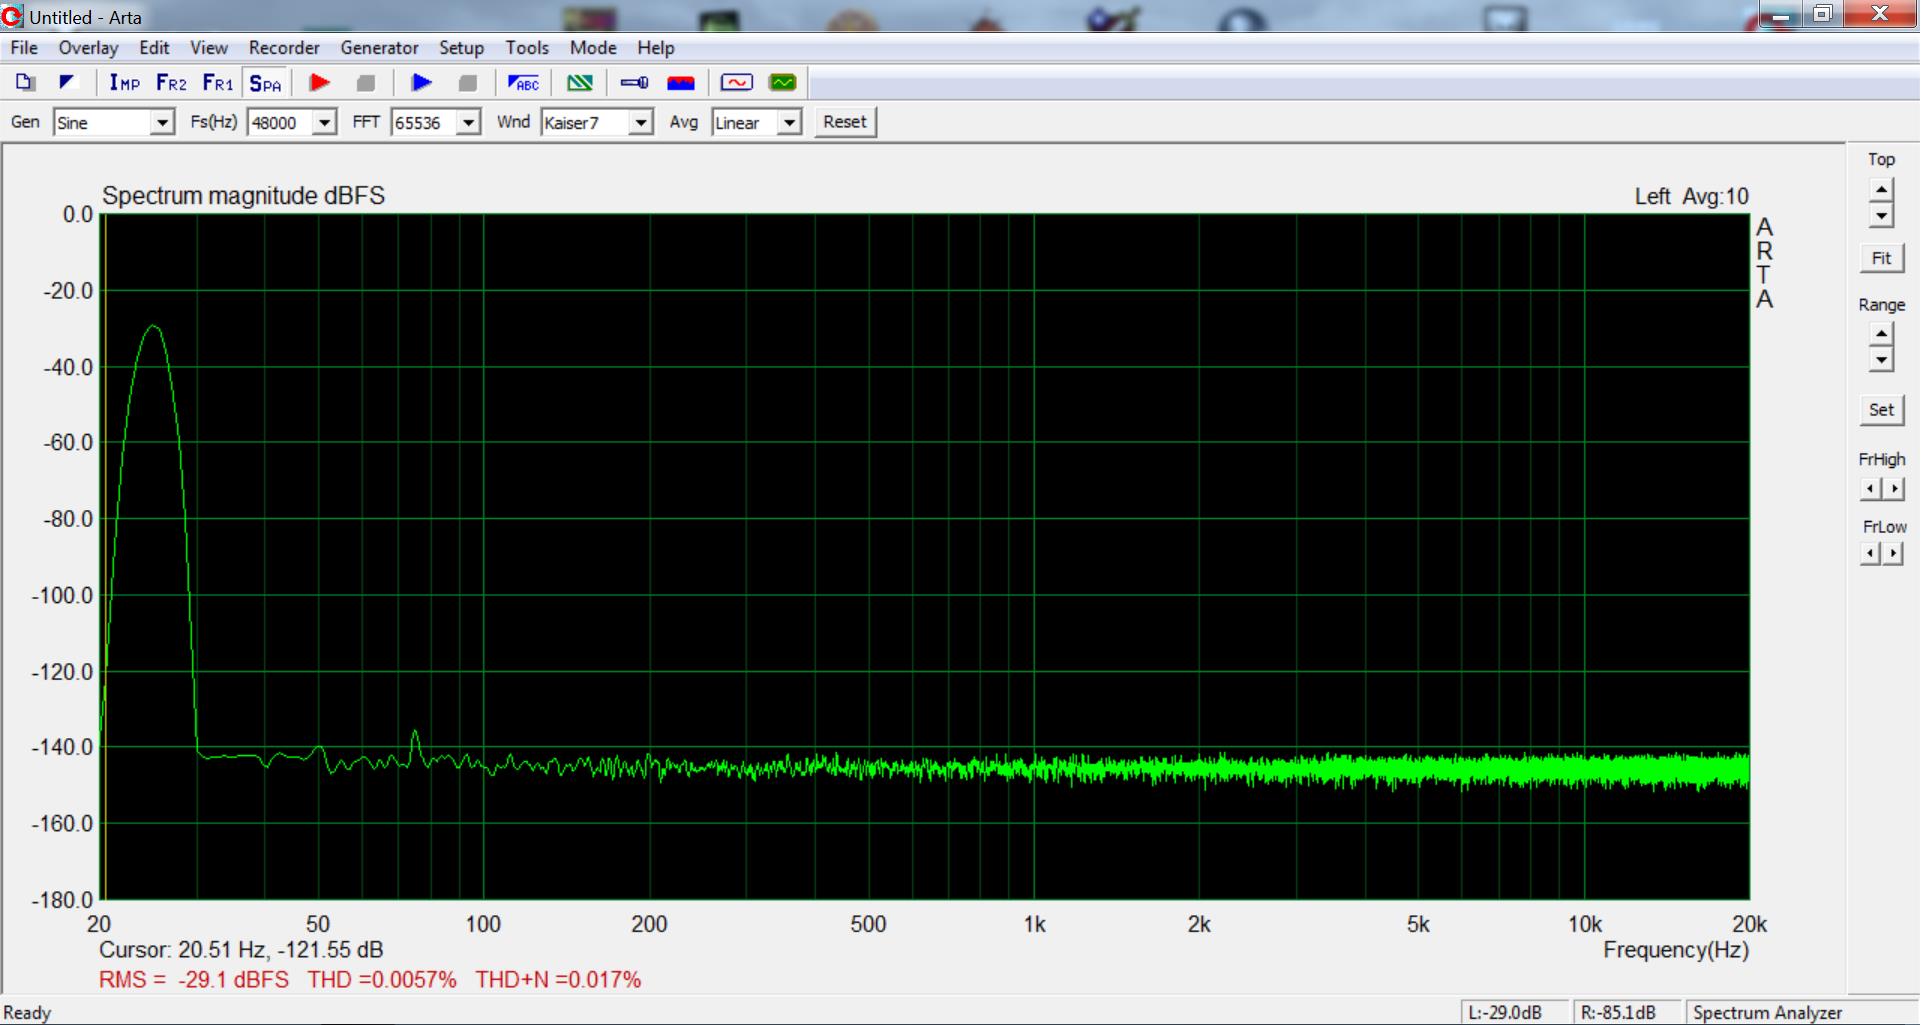Open the Setup menu

click(461, 48)
